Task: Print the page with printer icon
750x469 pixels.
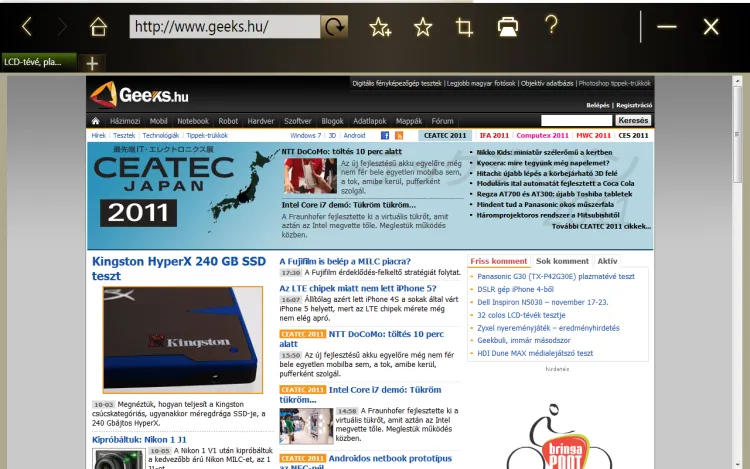Action: pyautogui.click(x=508, y=27)
